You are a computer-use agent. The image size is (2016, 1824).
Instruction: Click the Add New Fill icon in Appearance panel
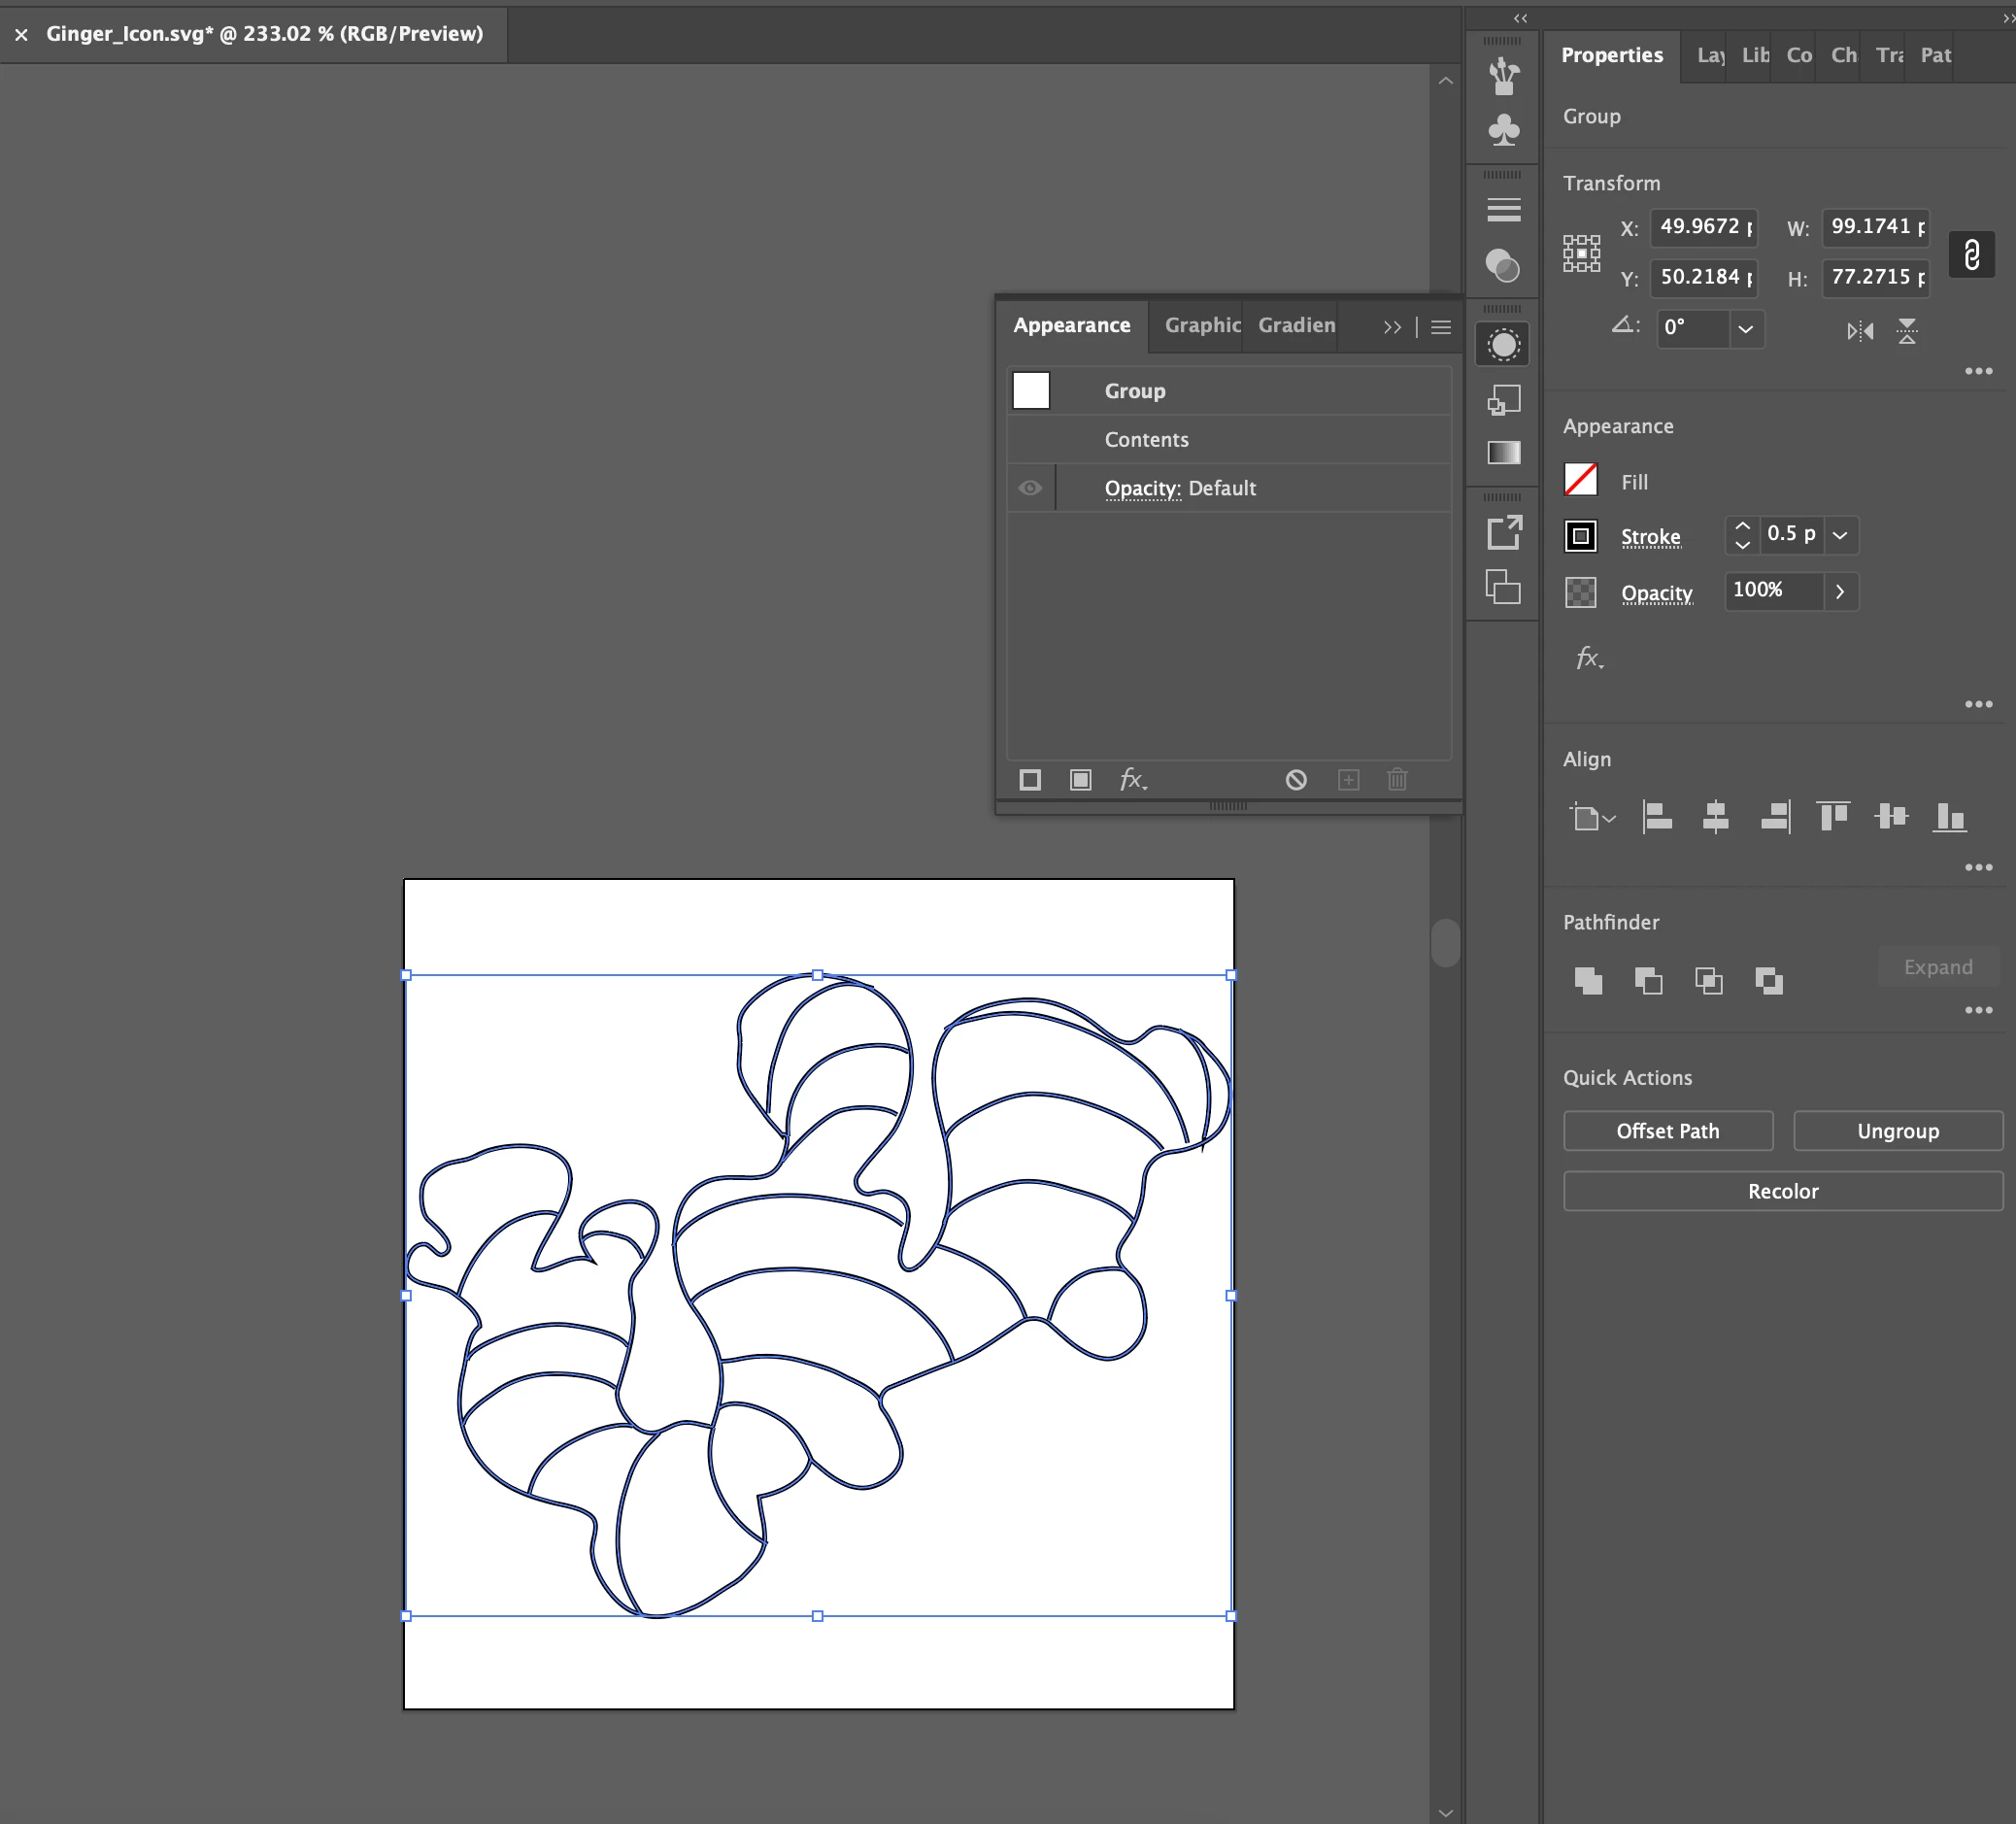1080,780
